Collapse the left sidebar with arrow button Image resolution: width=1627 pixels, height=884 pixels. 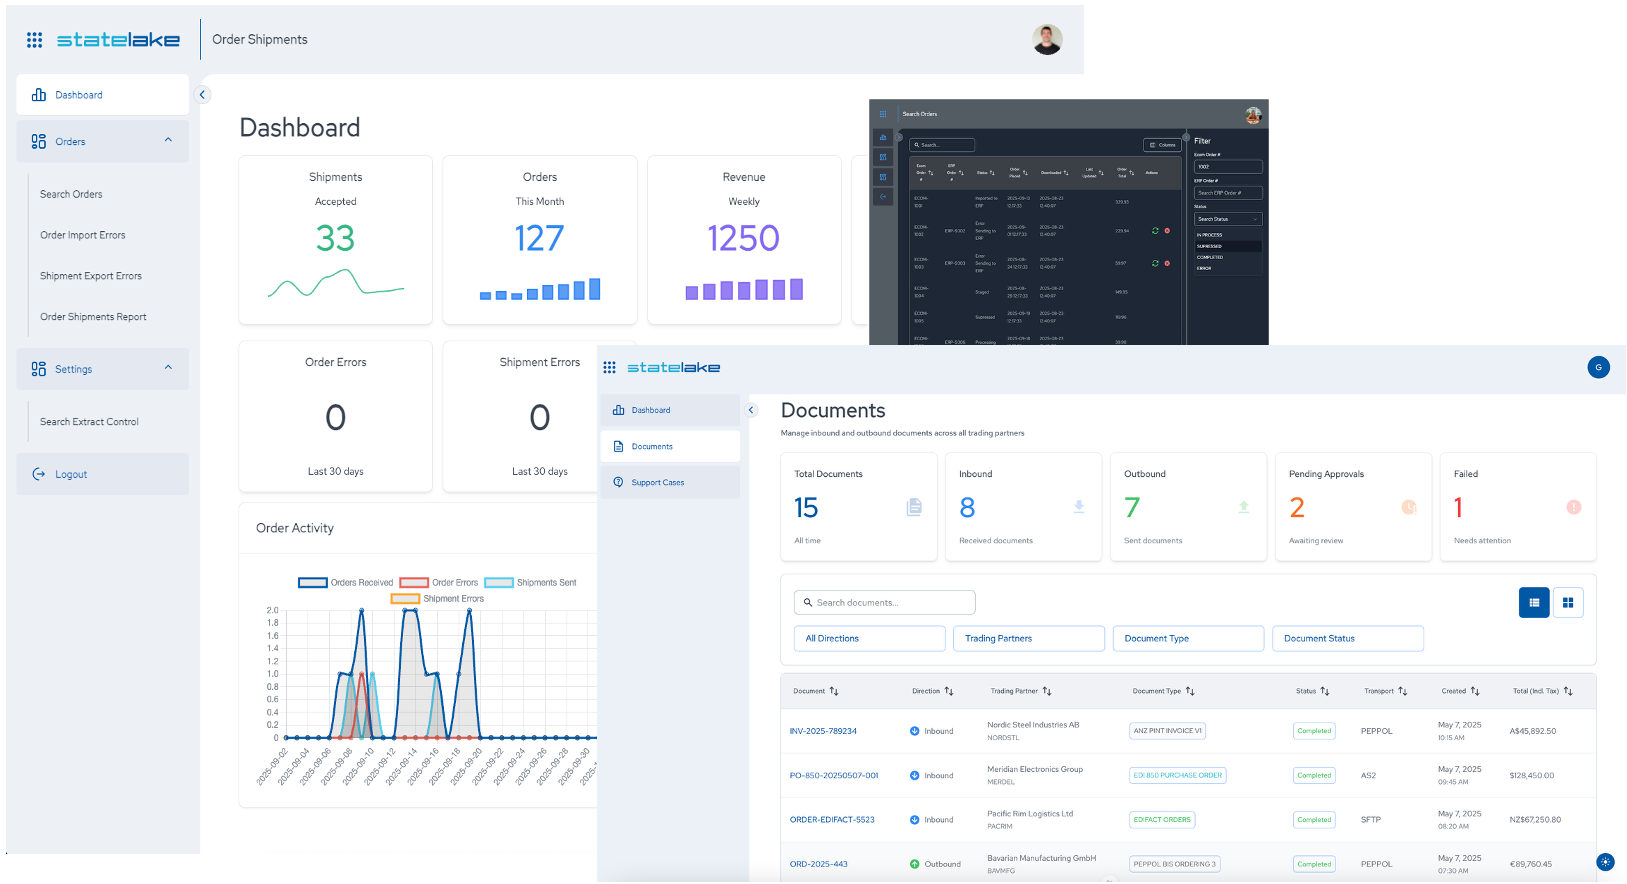click(202, 95)
